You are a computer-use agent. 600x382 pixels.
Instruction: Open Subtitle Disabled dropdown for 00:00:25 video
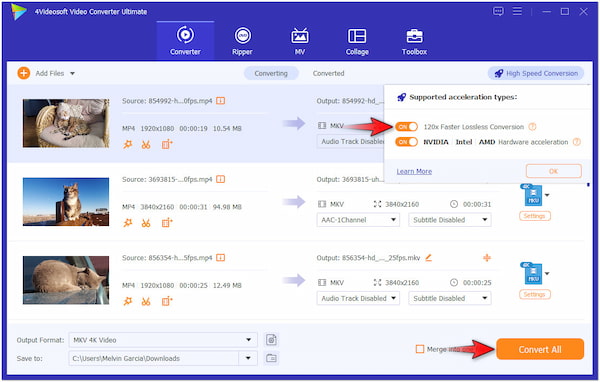point(450,298)
